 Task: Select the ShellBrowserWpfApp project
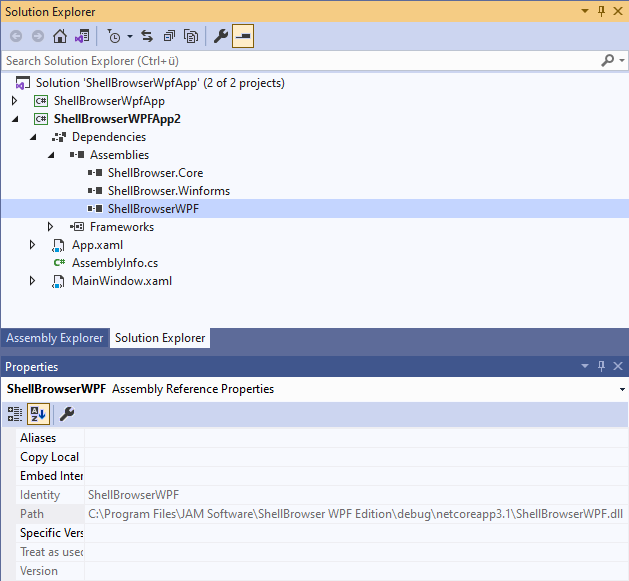[109, 101]
